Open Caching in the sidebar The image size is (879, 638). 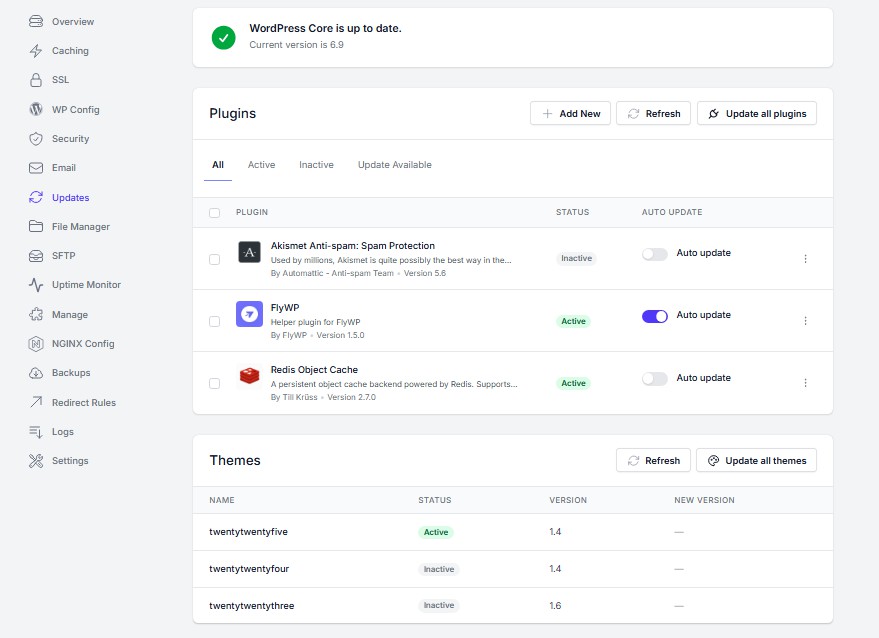tap(70, 50)
